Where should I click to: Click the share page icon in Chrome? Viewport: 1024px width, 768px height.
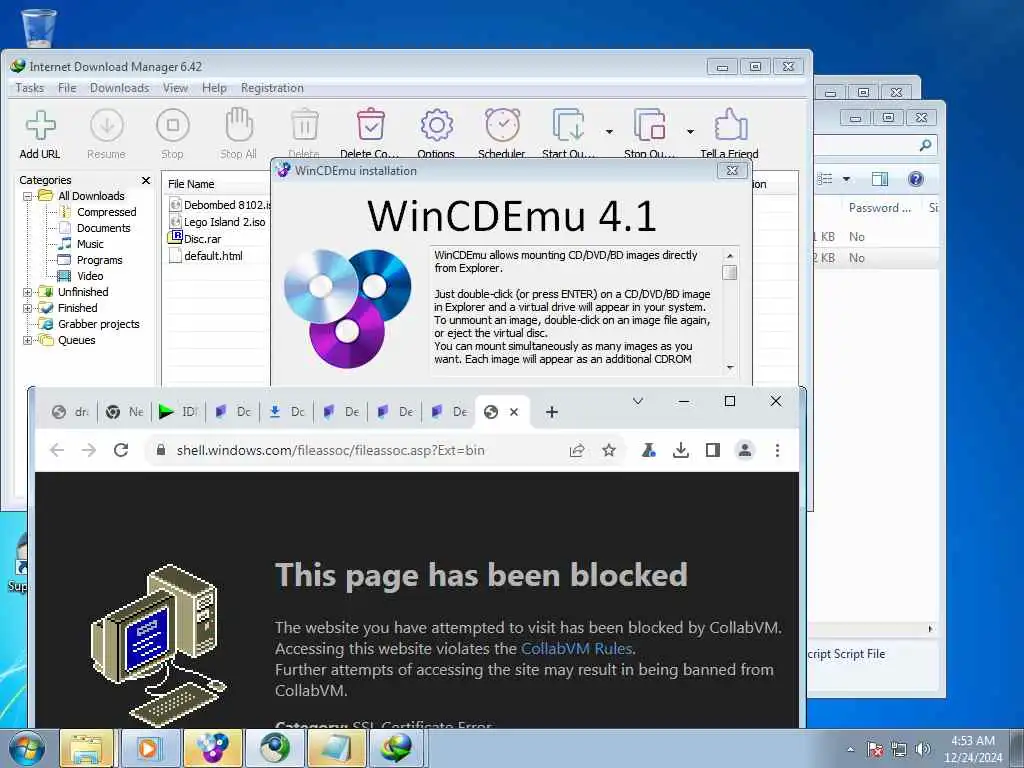[577, 450]
